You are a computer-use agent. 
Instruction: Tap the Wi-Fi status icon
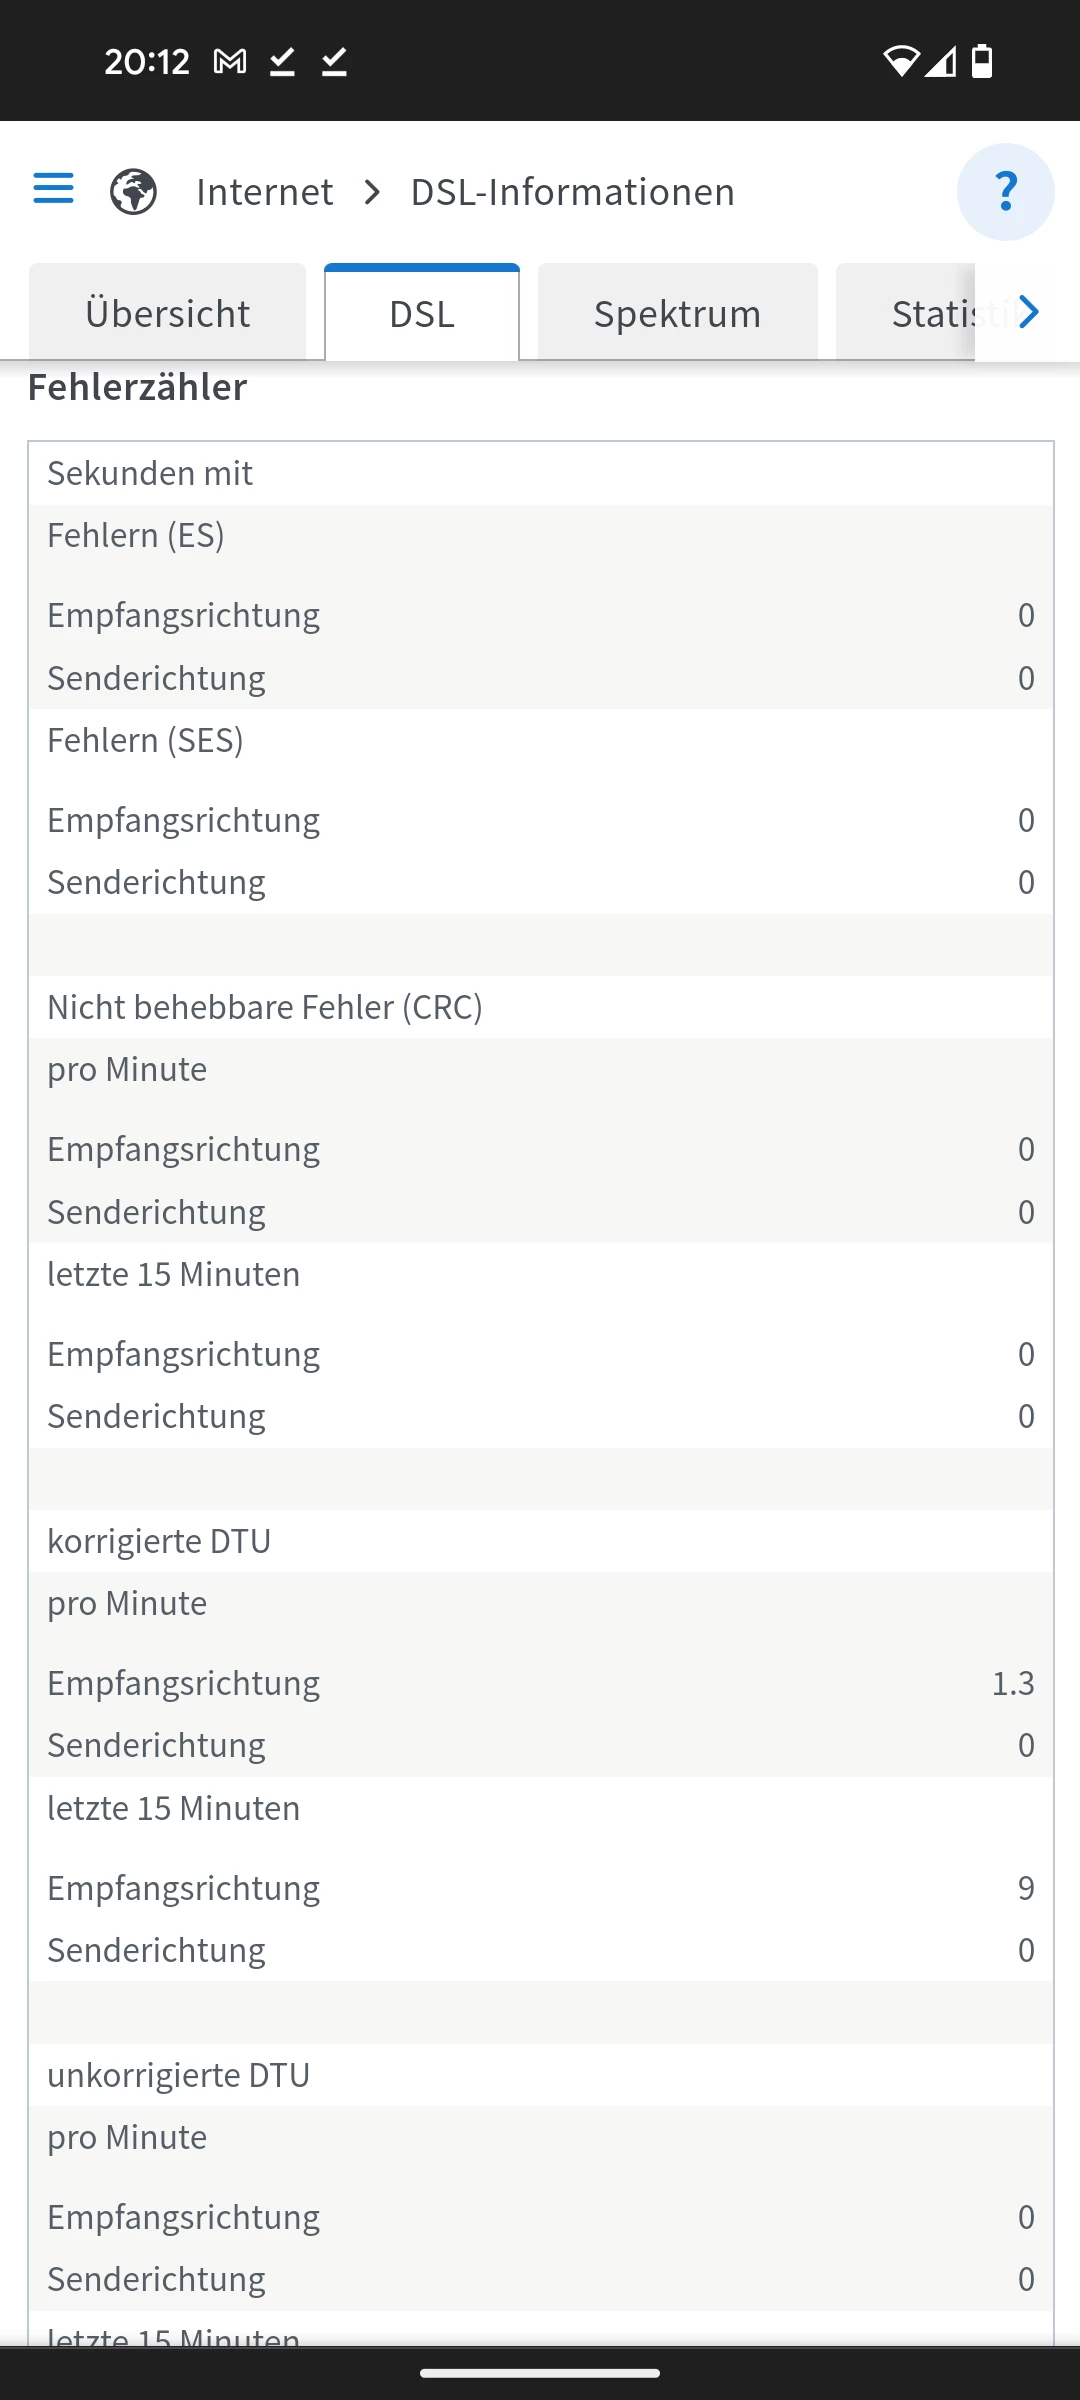pyautogui.click(x=900, y=61)
